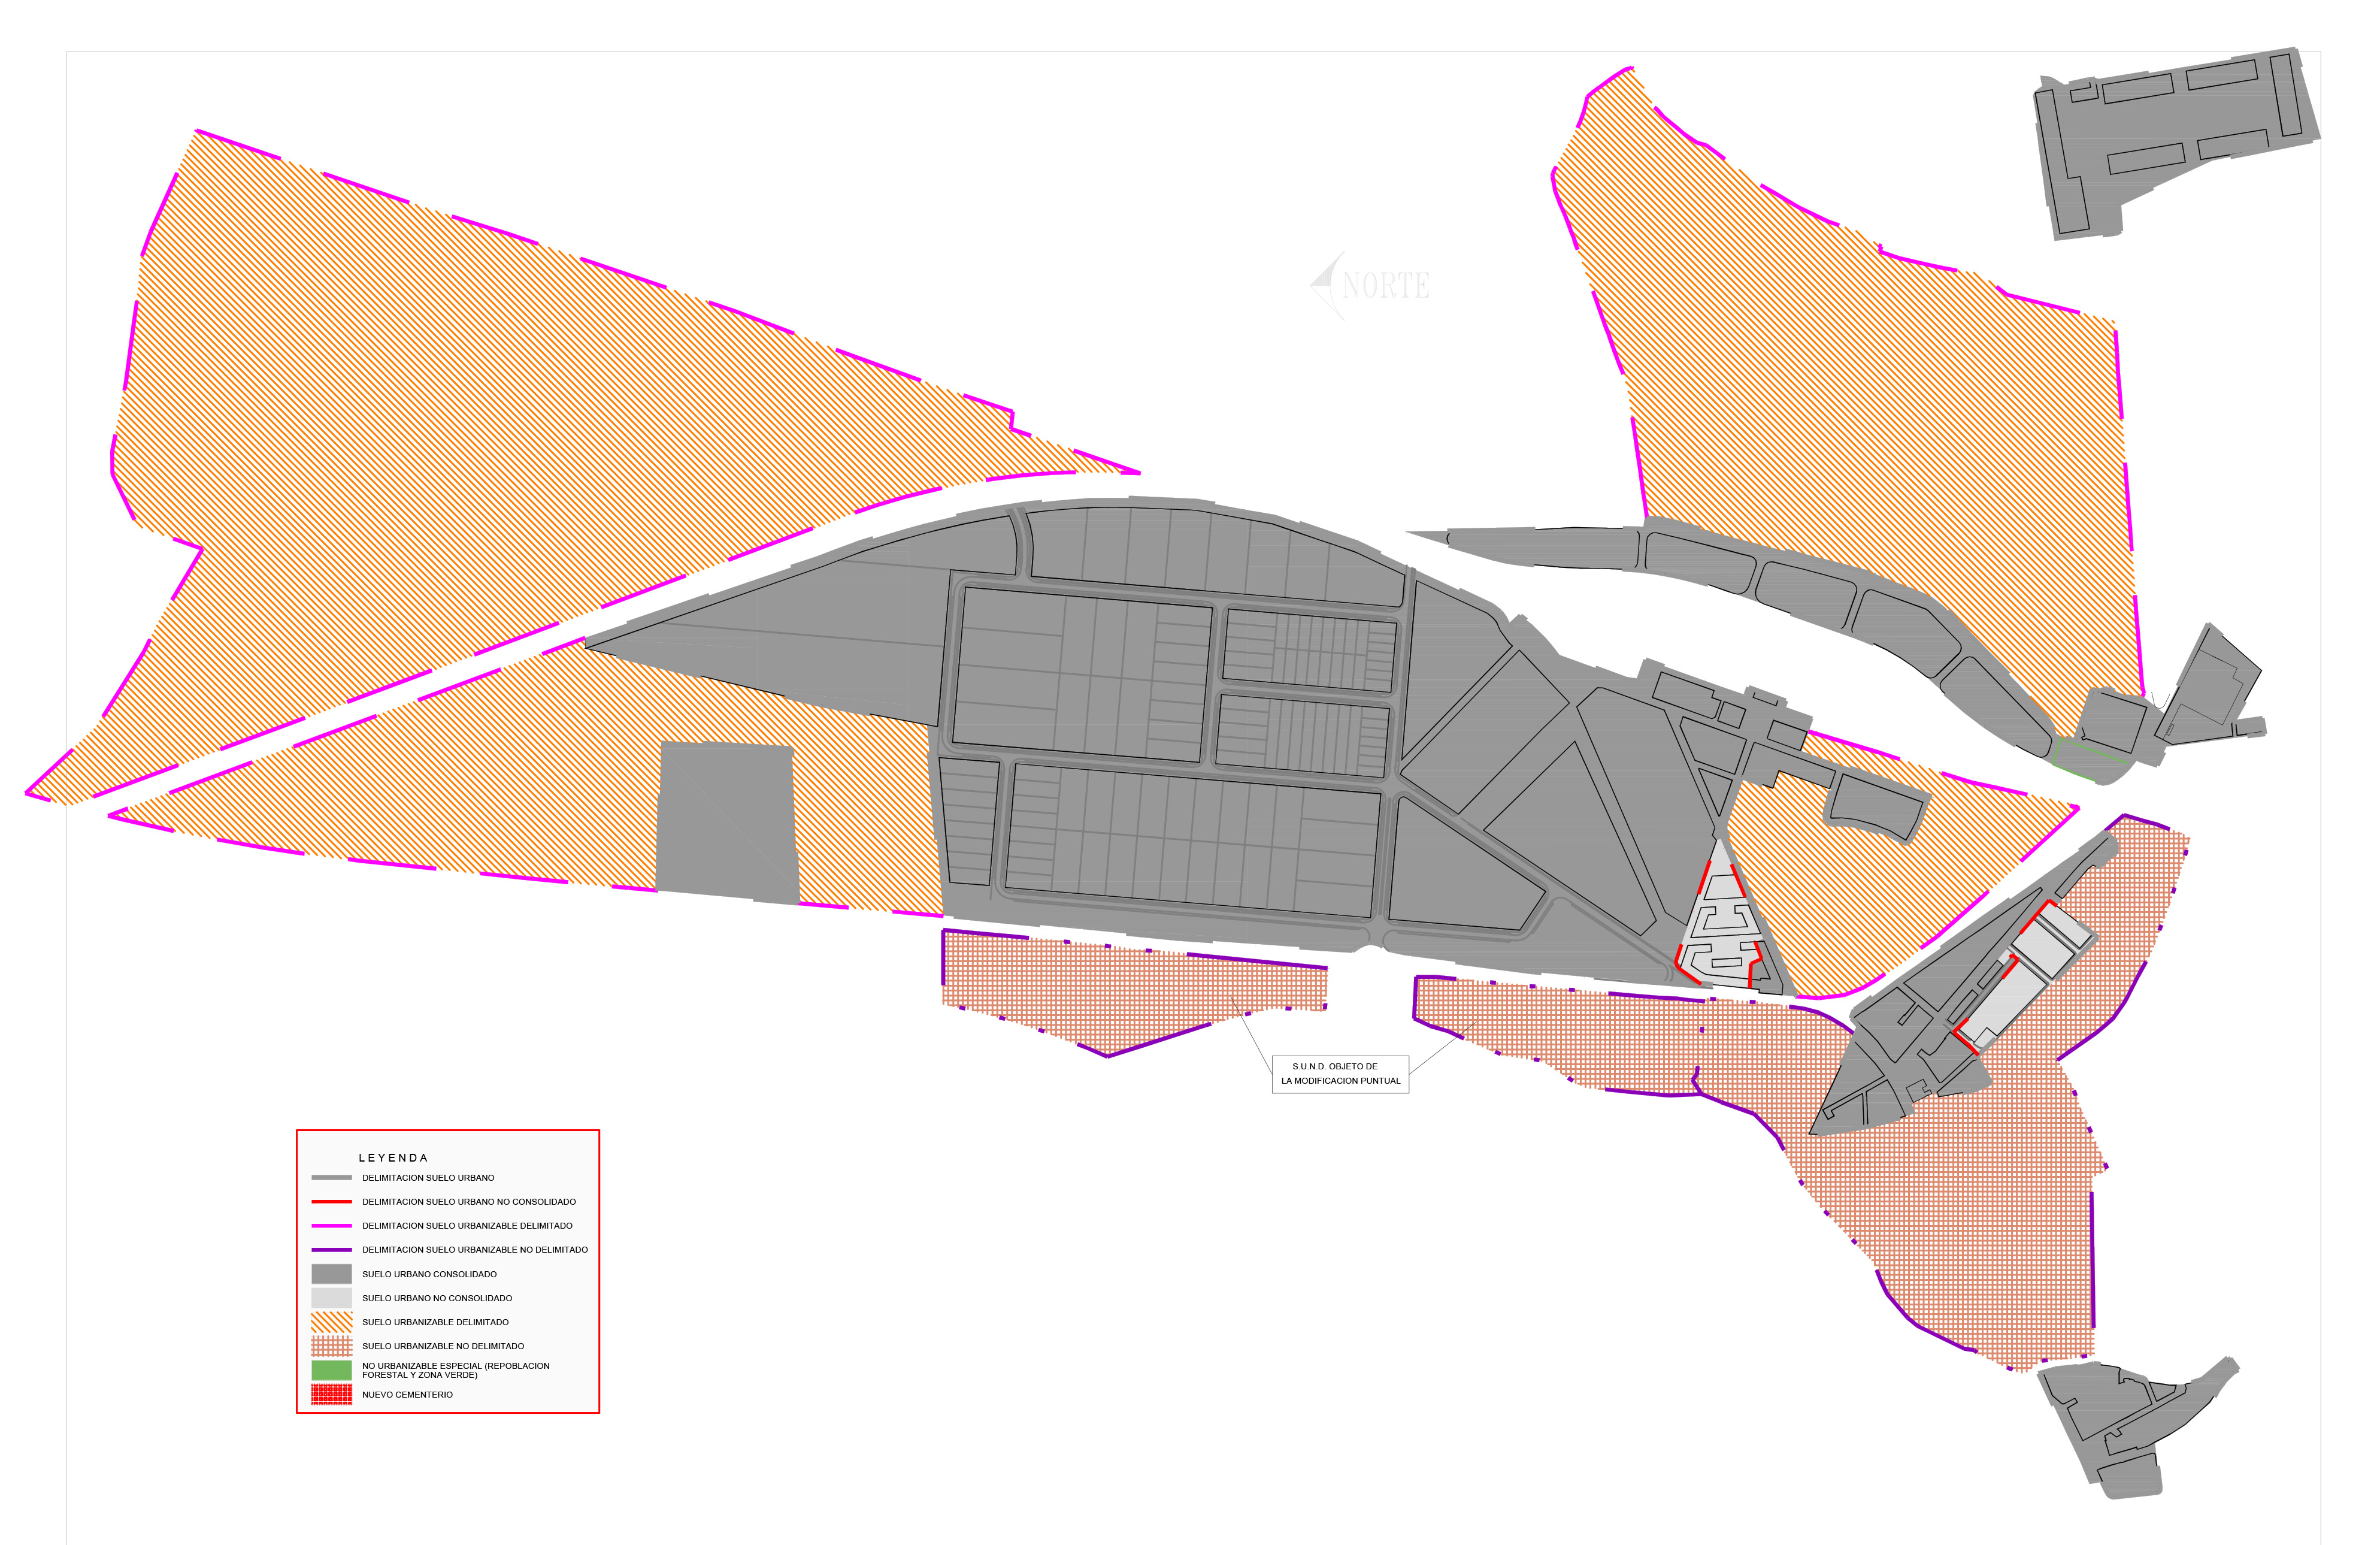The height and width of the screenshot is (1545, 2380).
Task: Click the red line sample in legend
Action: (x=331, y=1202)
